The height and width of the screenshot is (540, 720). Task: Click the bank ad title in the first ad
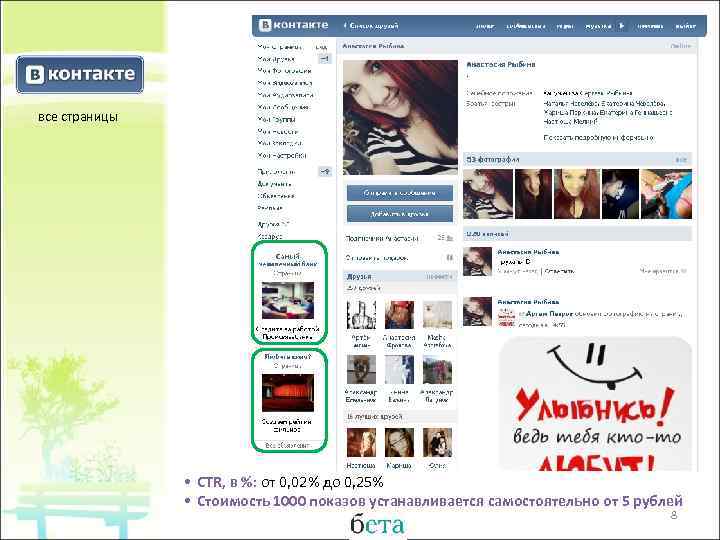tap(288, 260)
